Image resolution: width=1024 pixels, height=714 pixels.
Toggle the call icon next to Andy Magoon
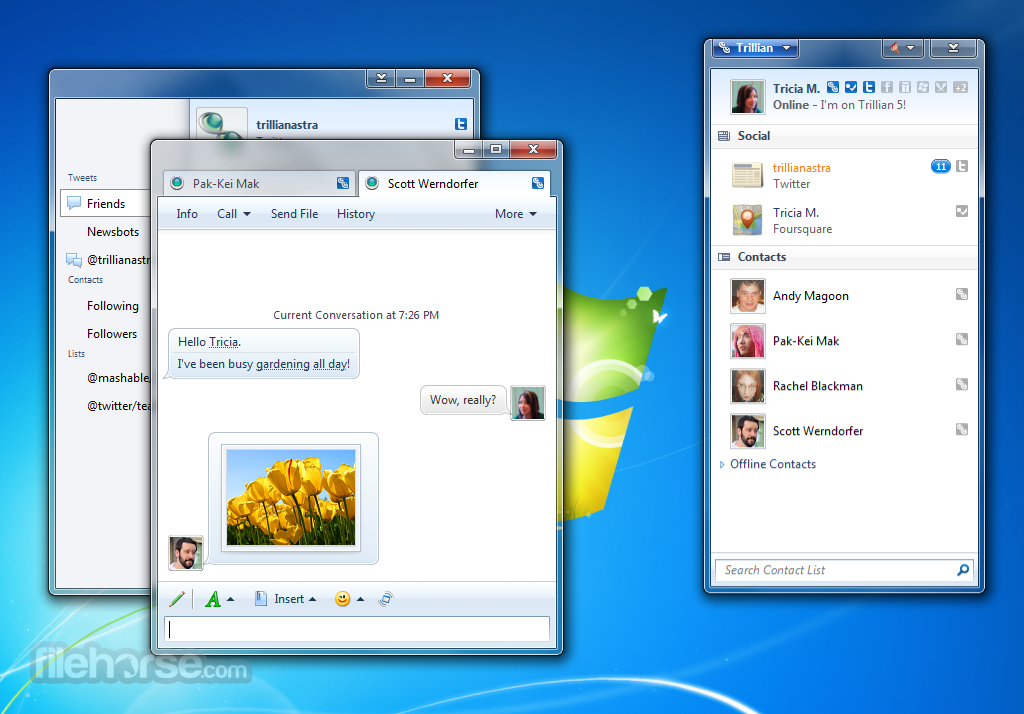(x=961, y=294)
